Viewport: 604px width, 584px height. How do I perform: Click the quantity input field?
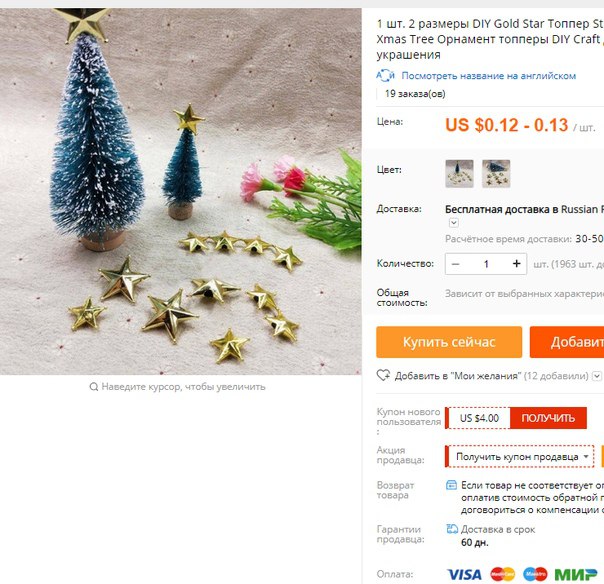[486, 264]
